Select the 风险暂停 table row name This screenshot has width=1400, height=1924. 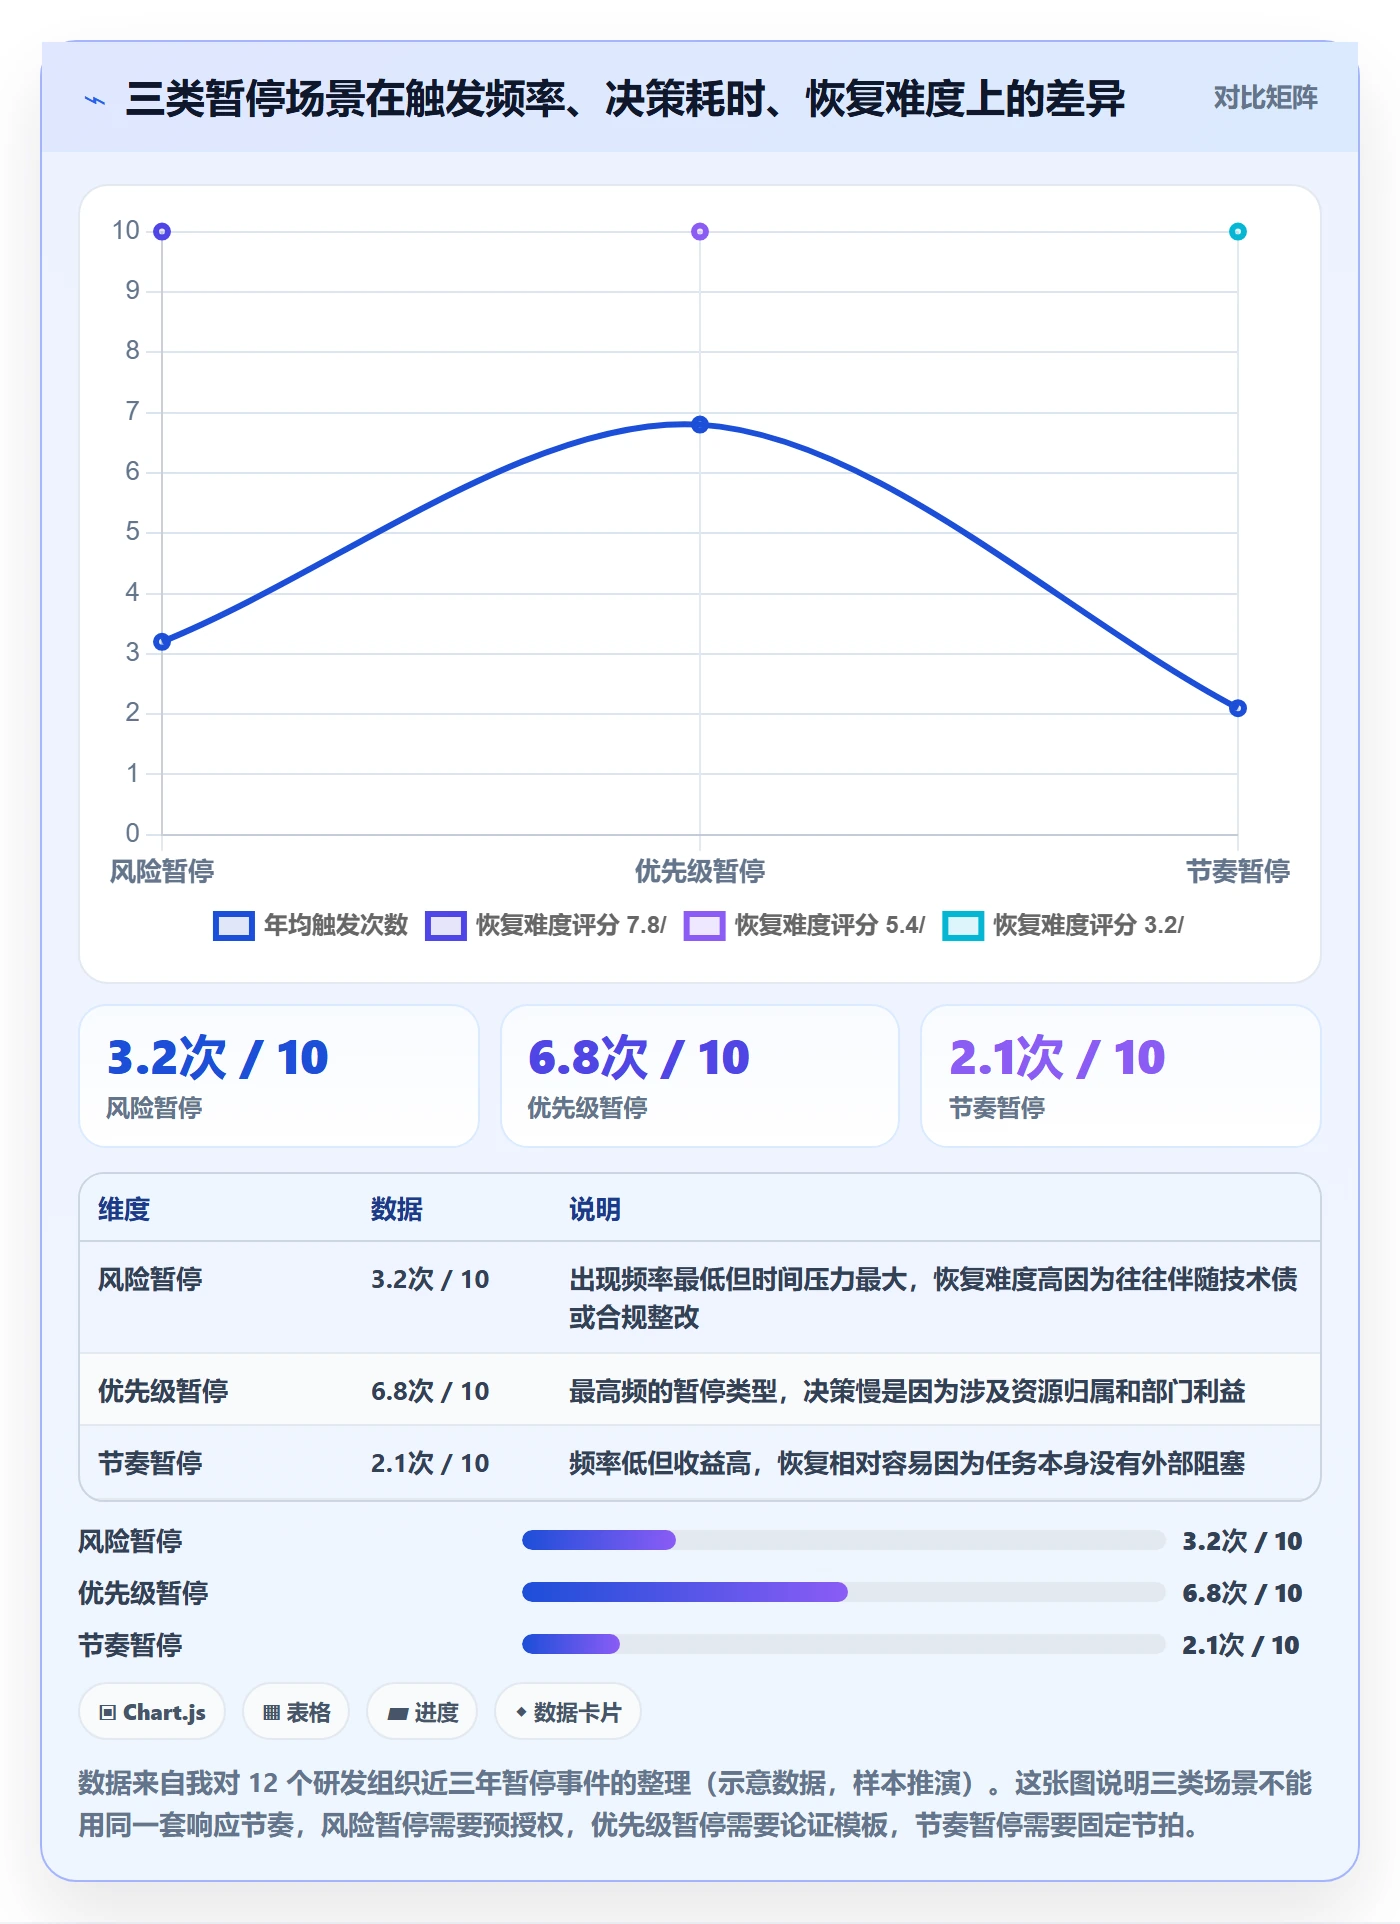(x=150, y=1279)
